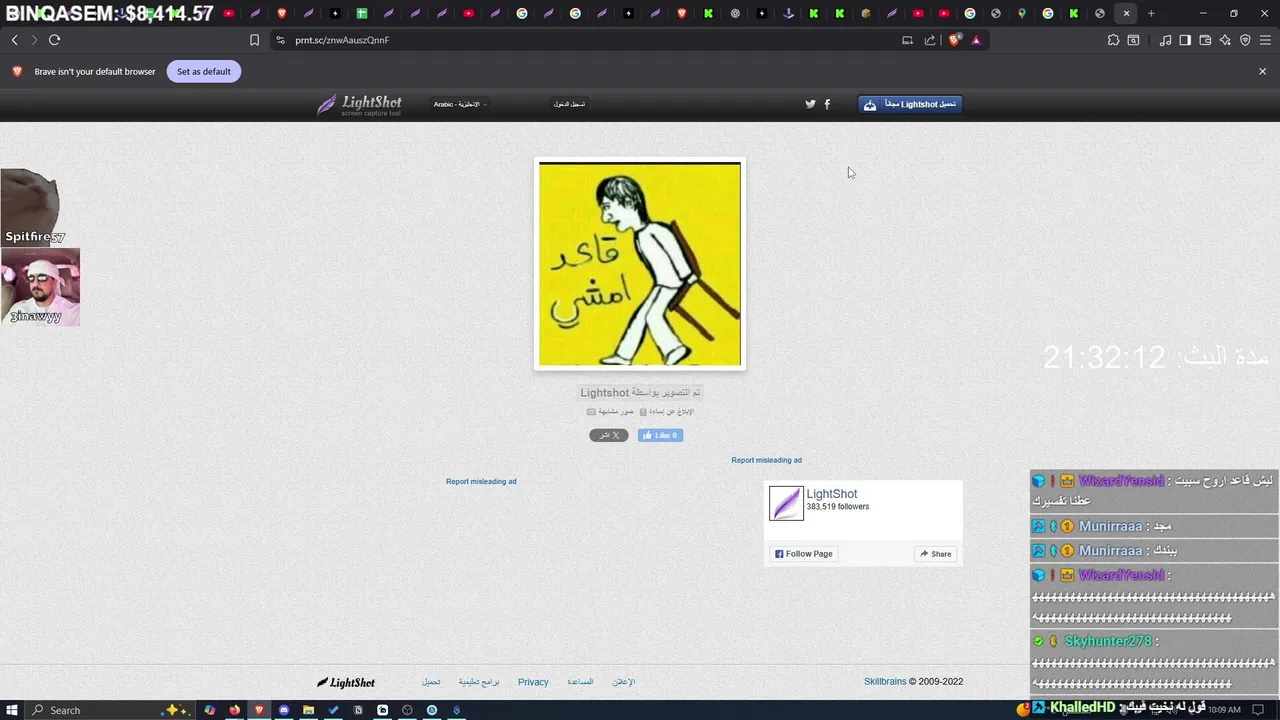Open the Privacy footer link
This screenshot has width=1280, height=720.
click(533, 682)
